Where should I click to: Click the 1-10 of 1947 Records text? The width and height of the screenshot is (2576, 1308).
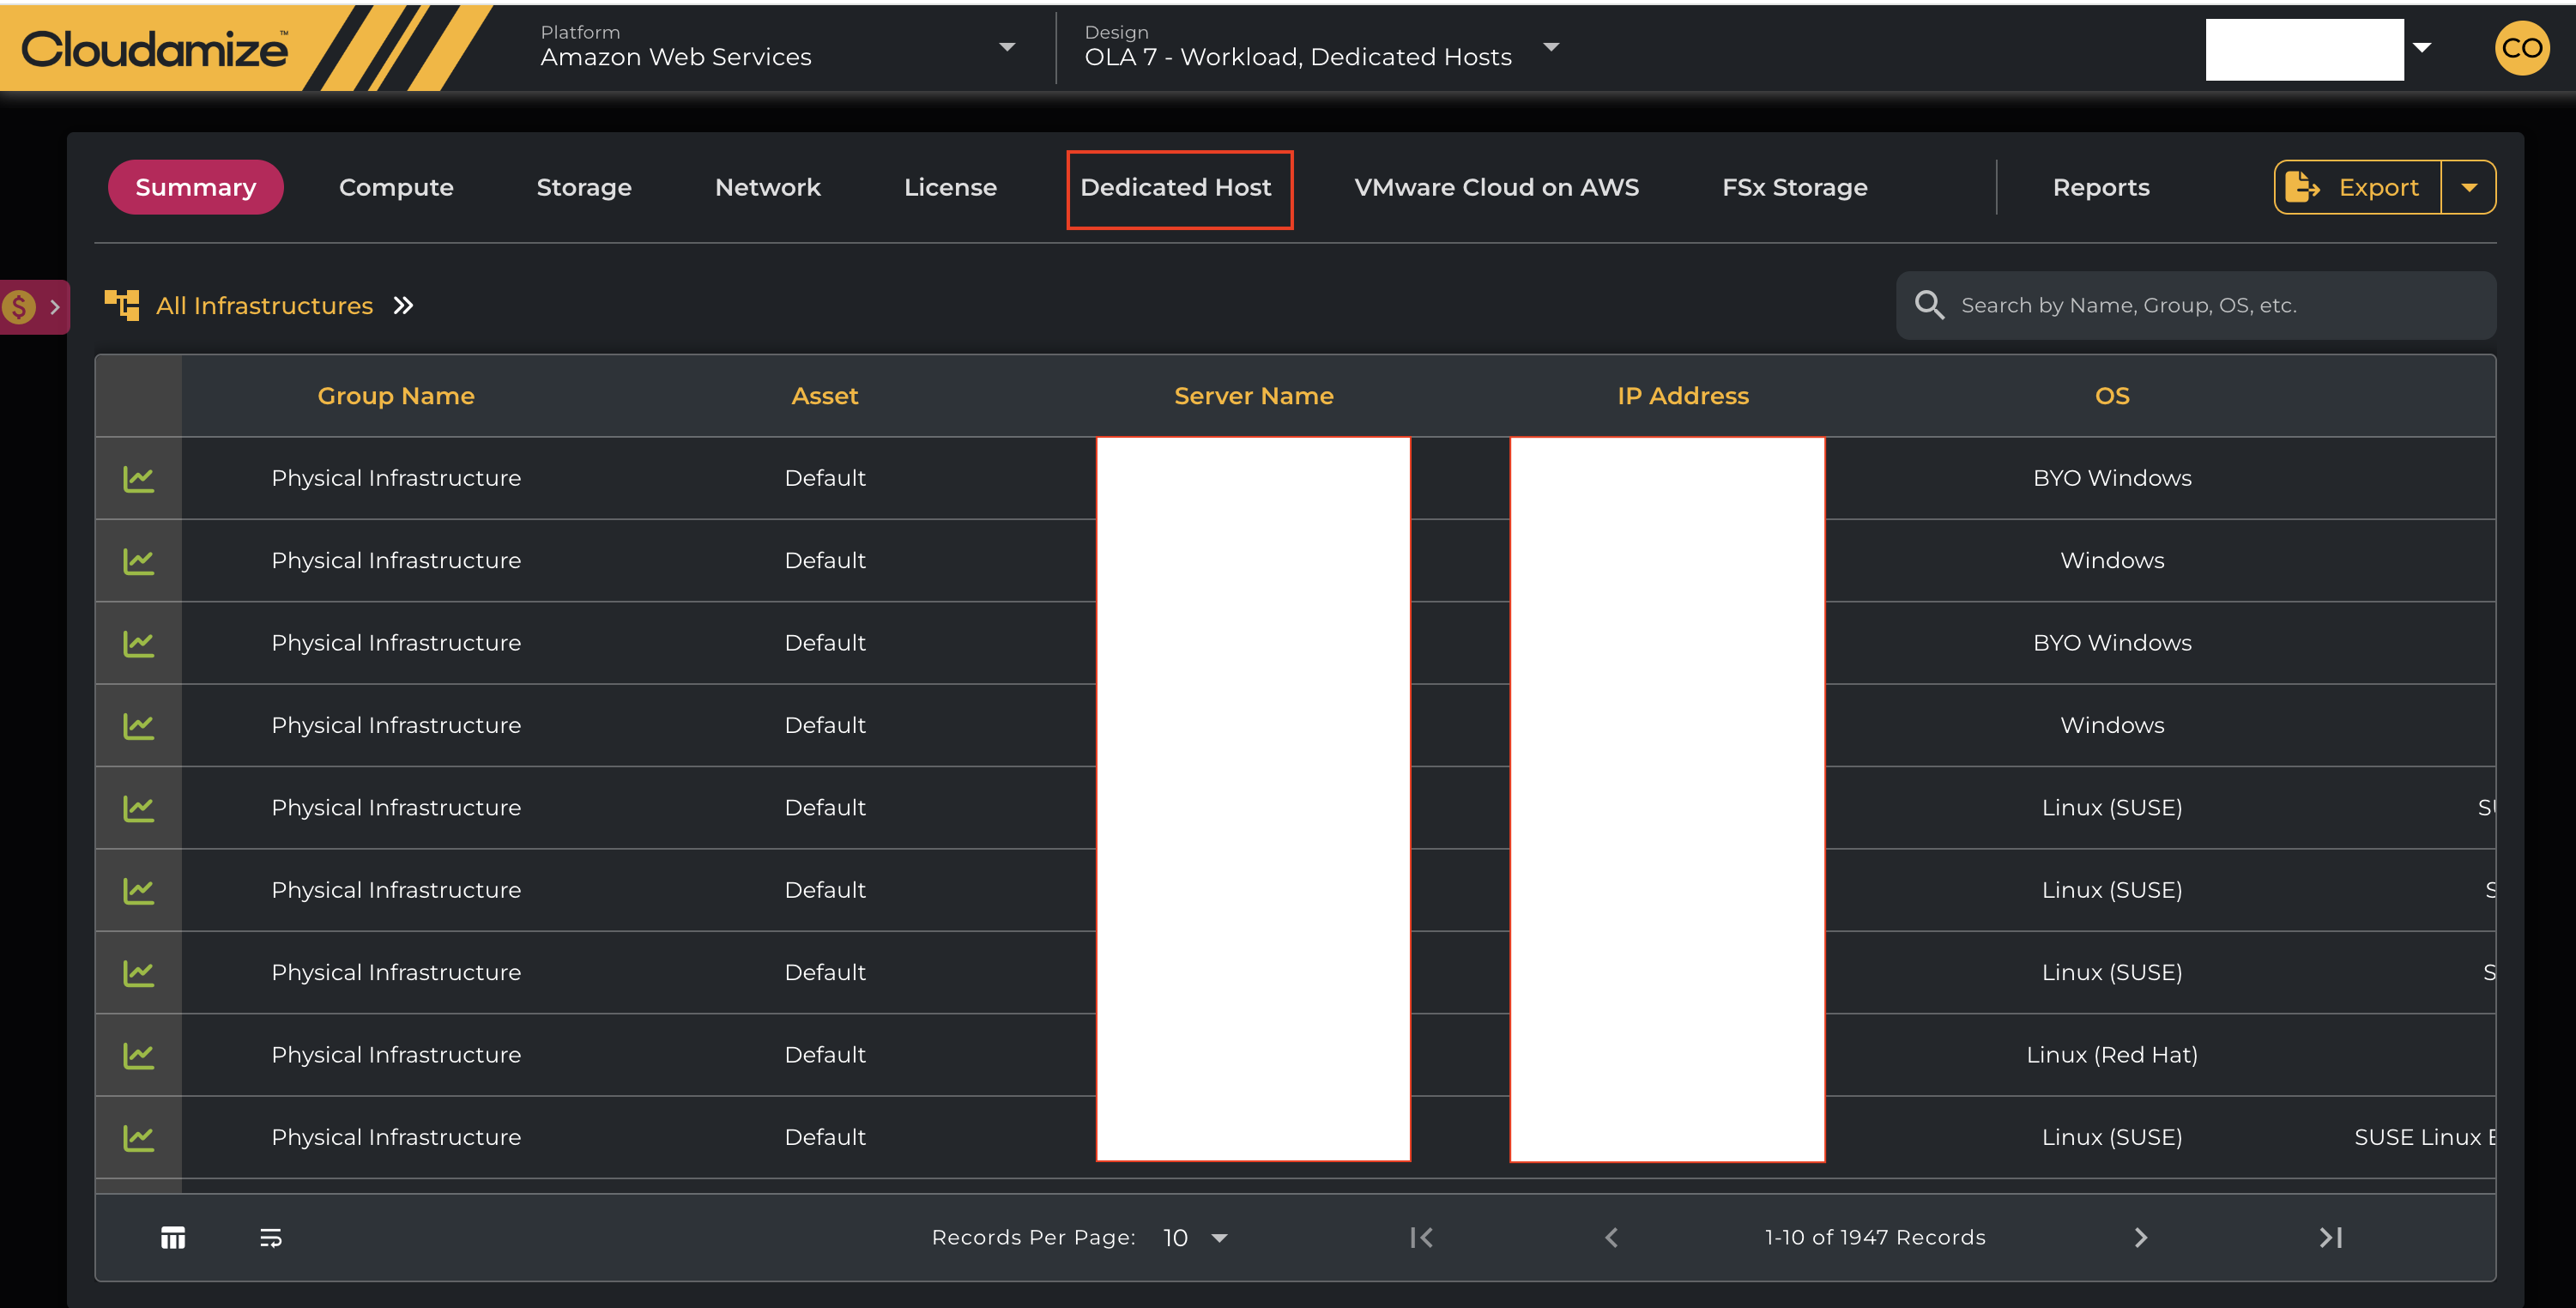[x=1875, y=1238]
